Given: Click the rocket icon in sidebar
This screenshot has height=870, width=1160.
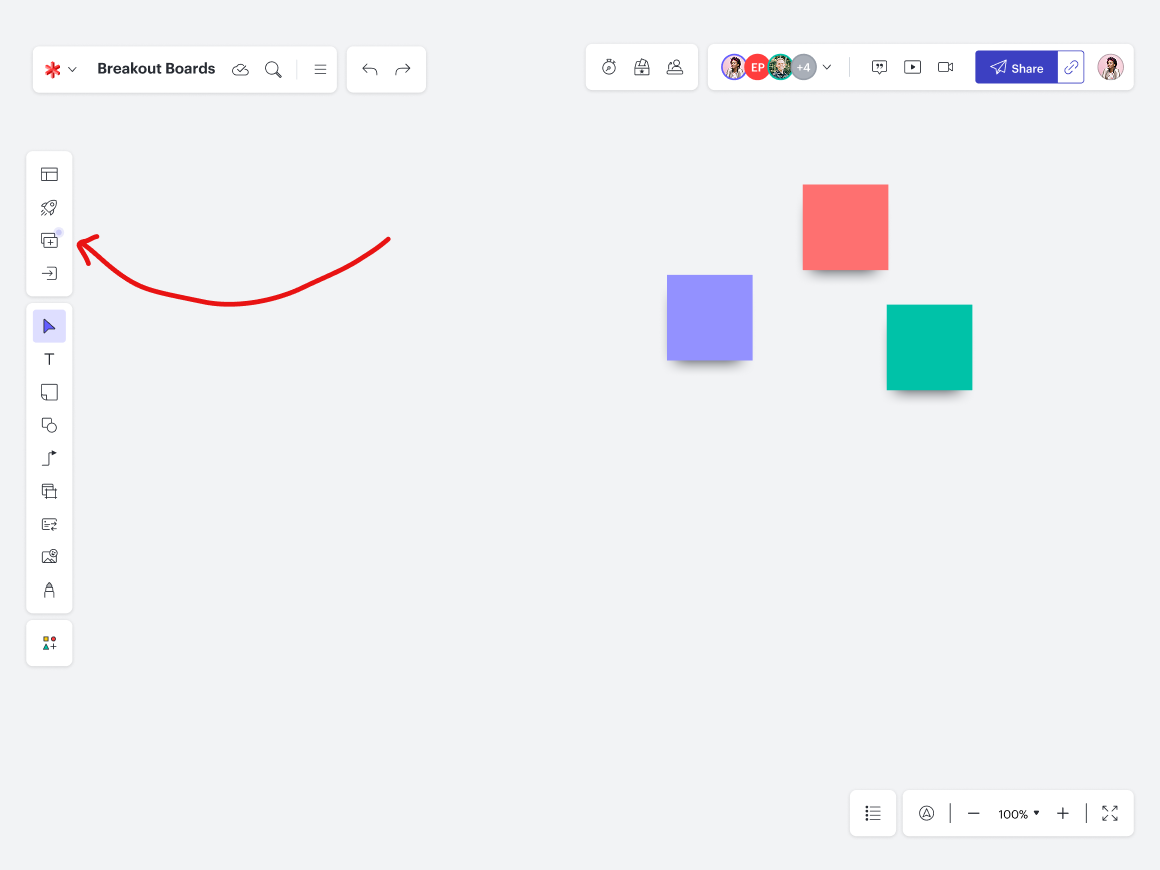Looking at the screenshot, I should coord(49,207).
